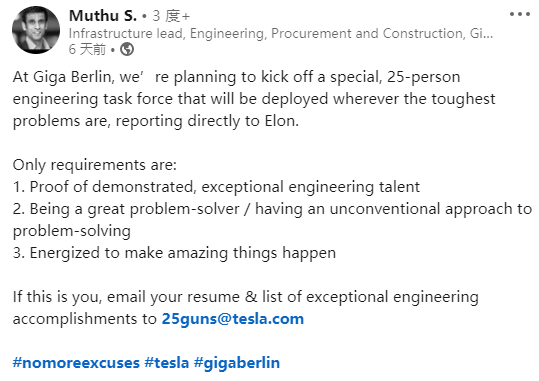
Task: Open the #gigaberlin hashtag
Action: 237,363
